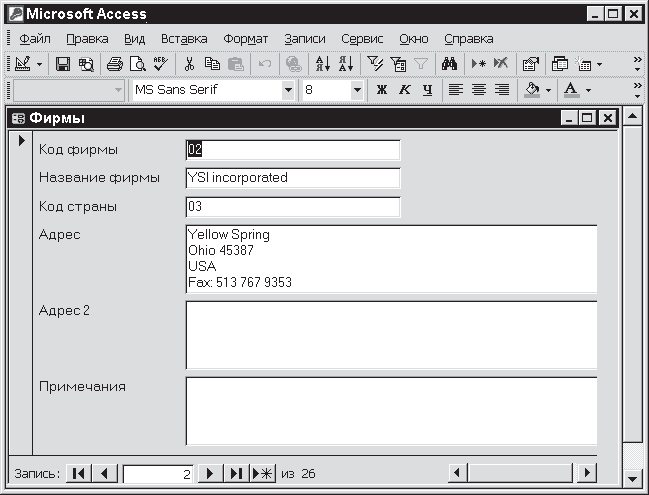Click the fill/background color bucket
The image size is (649, 495).
(532, 90)
